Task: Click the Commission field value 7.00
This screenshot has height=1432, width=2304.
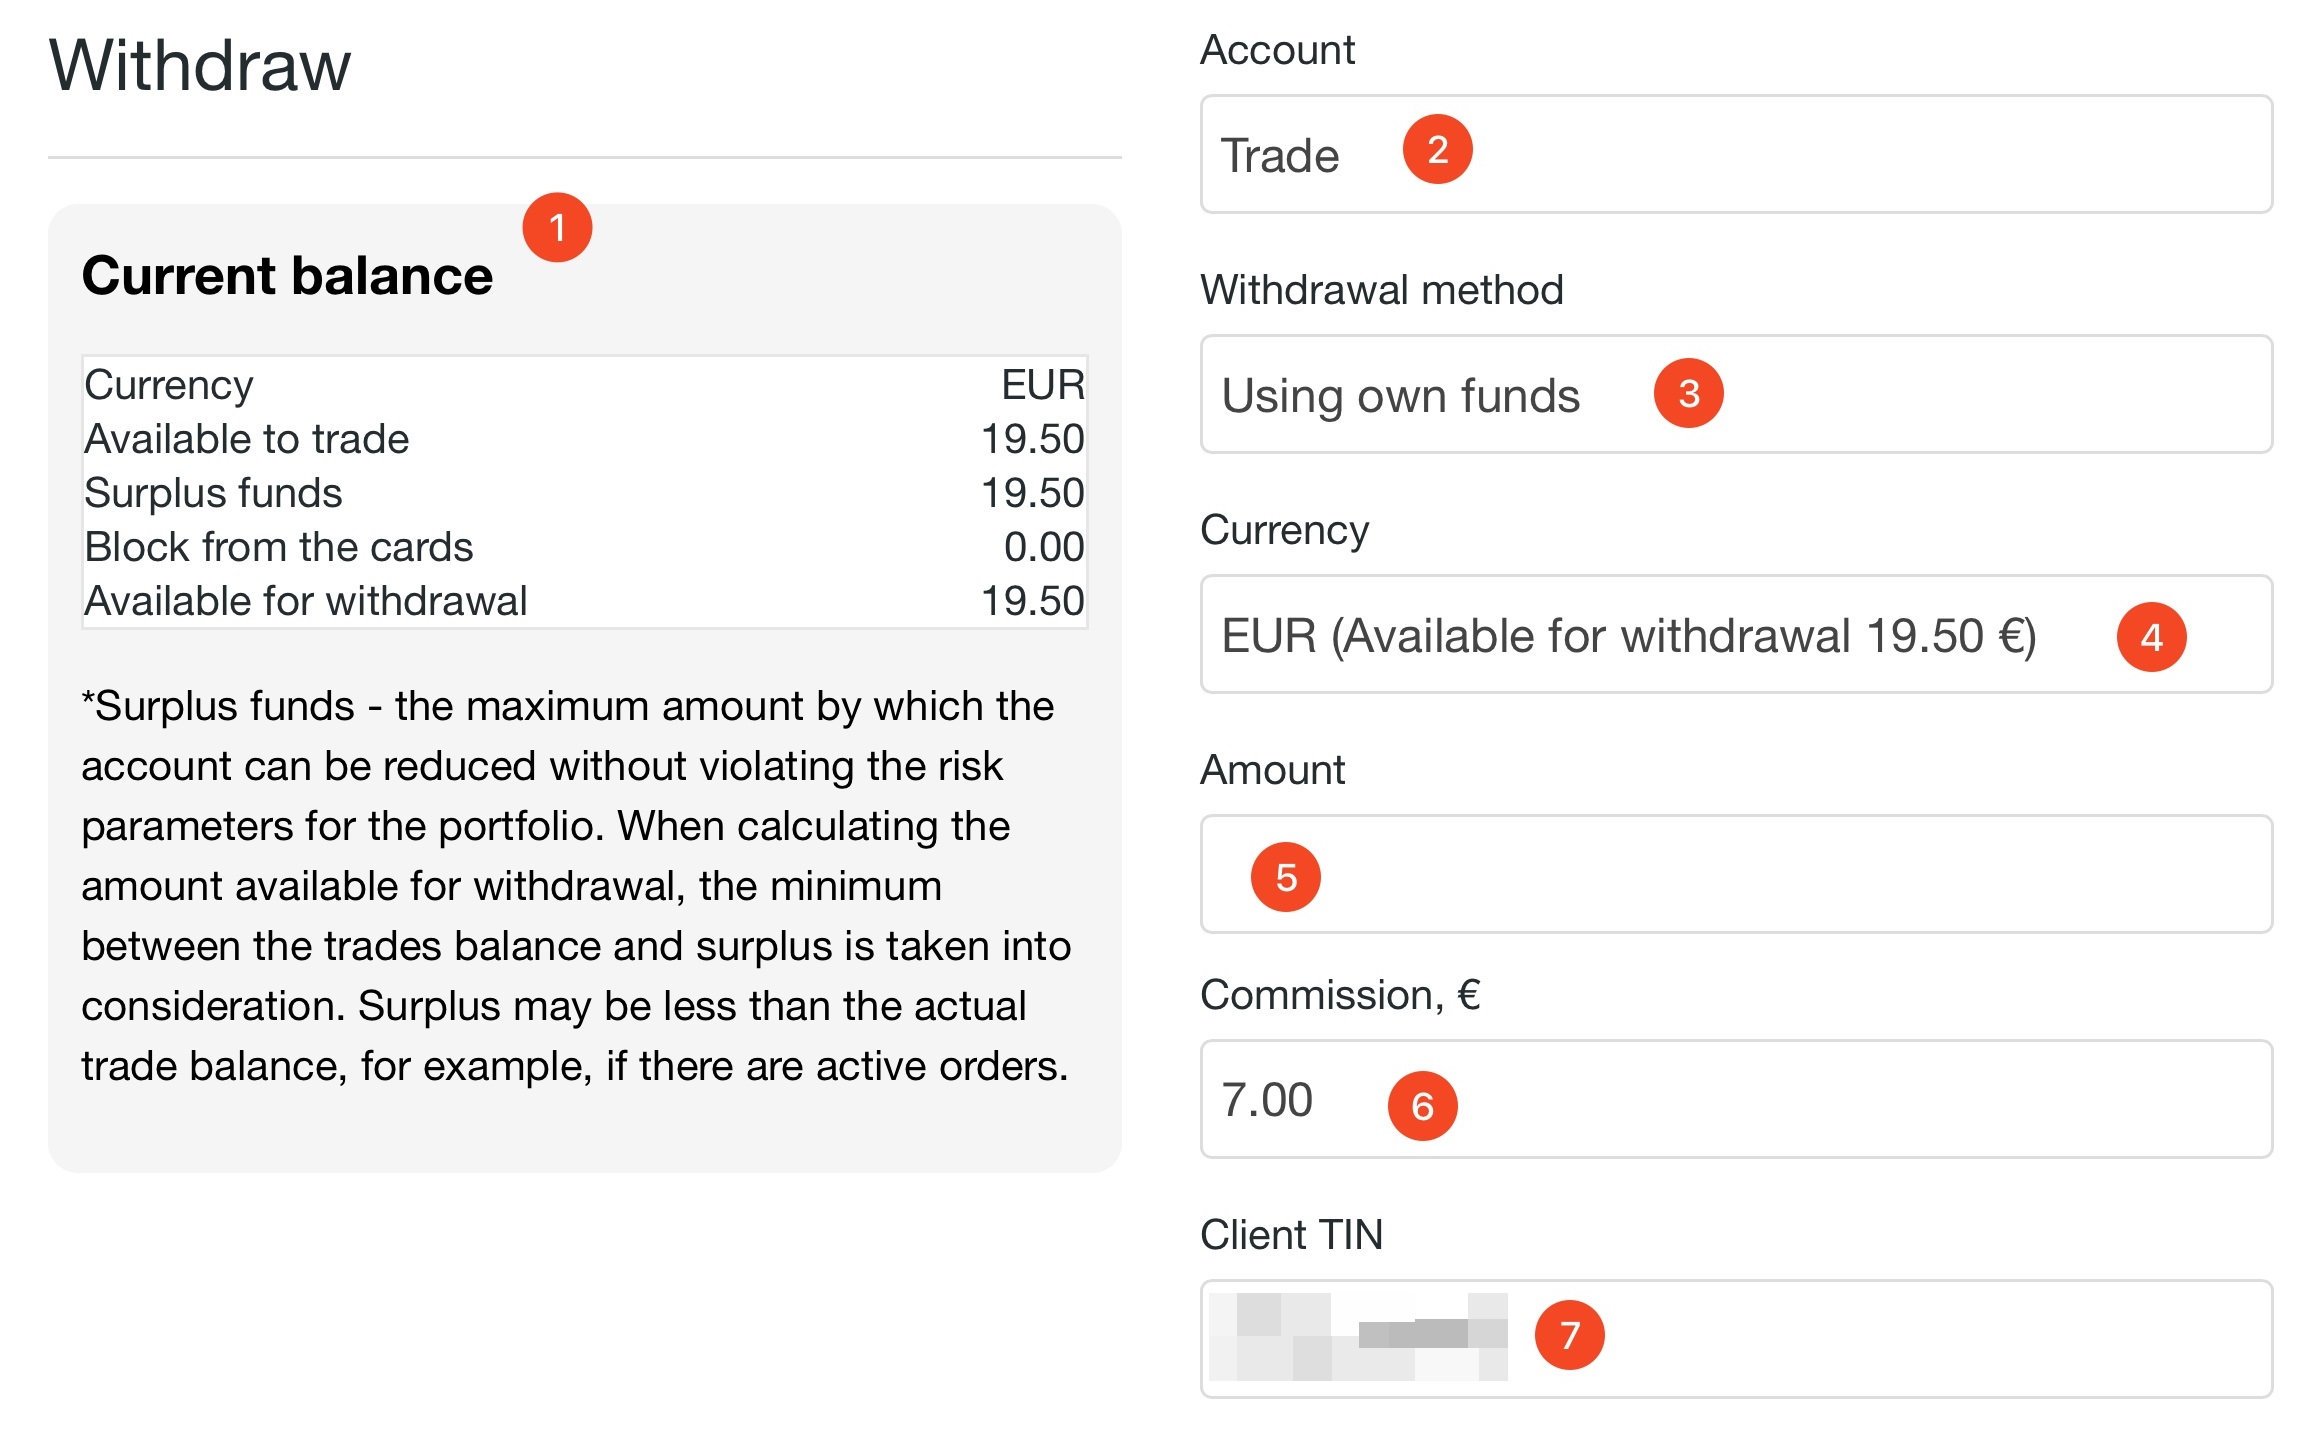Action: pos(1267,1100)
